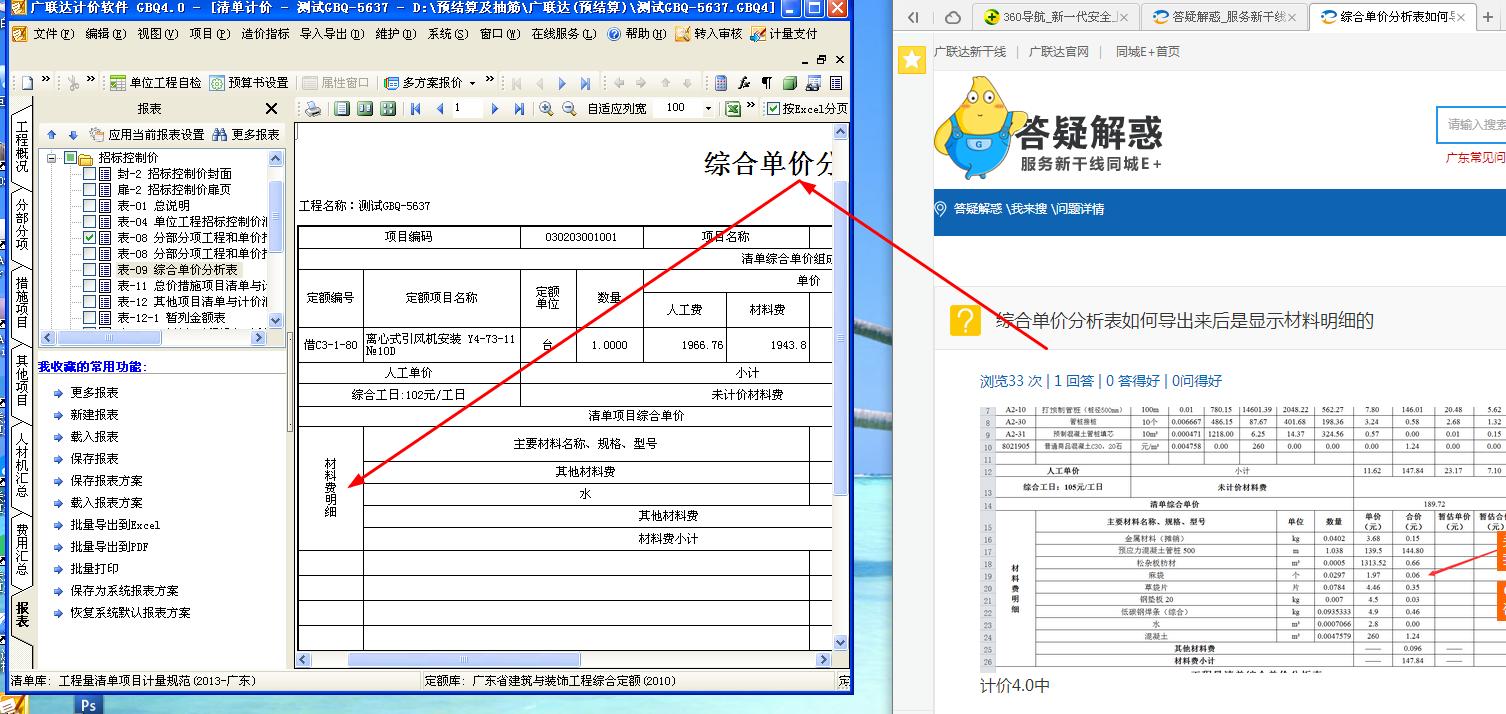Check 表-09 综合单价分析表 checkbox

90,270
